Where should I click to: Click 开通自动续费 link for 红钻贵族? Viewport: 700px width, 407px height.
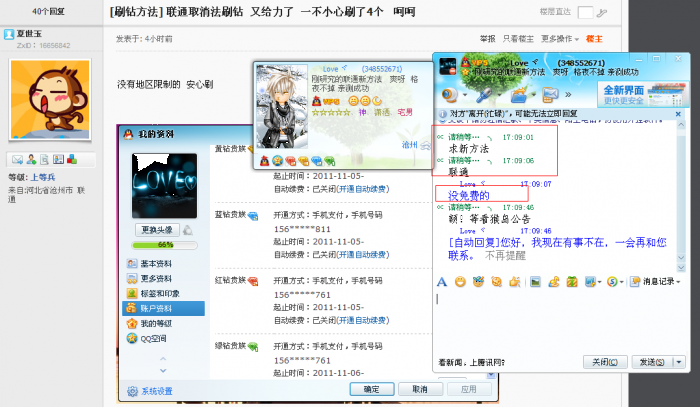(362, 320)
